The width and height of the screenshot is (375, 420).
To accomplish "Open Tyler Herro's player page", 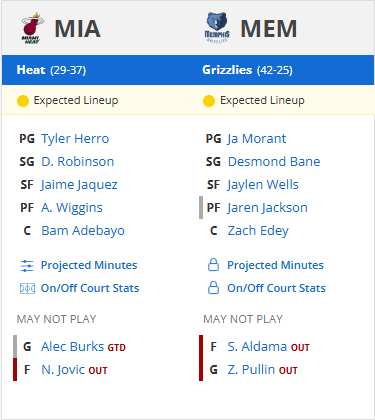I will click(x=75, y=139).
